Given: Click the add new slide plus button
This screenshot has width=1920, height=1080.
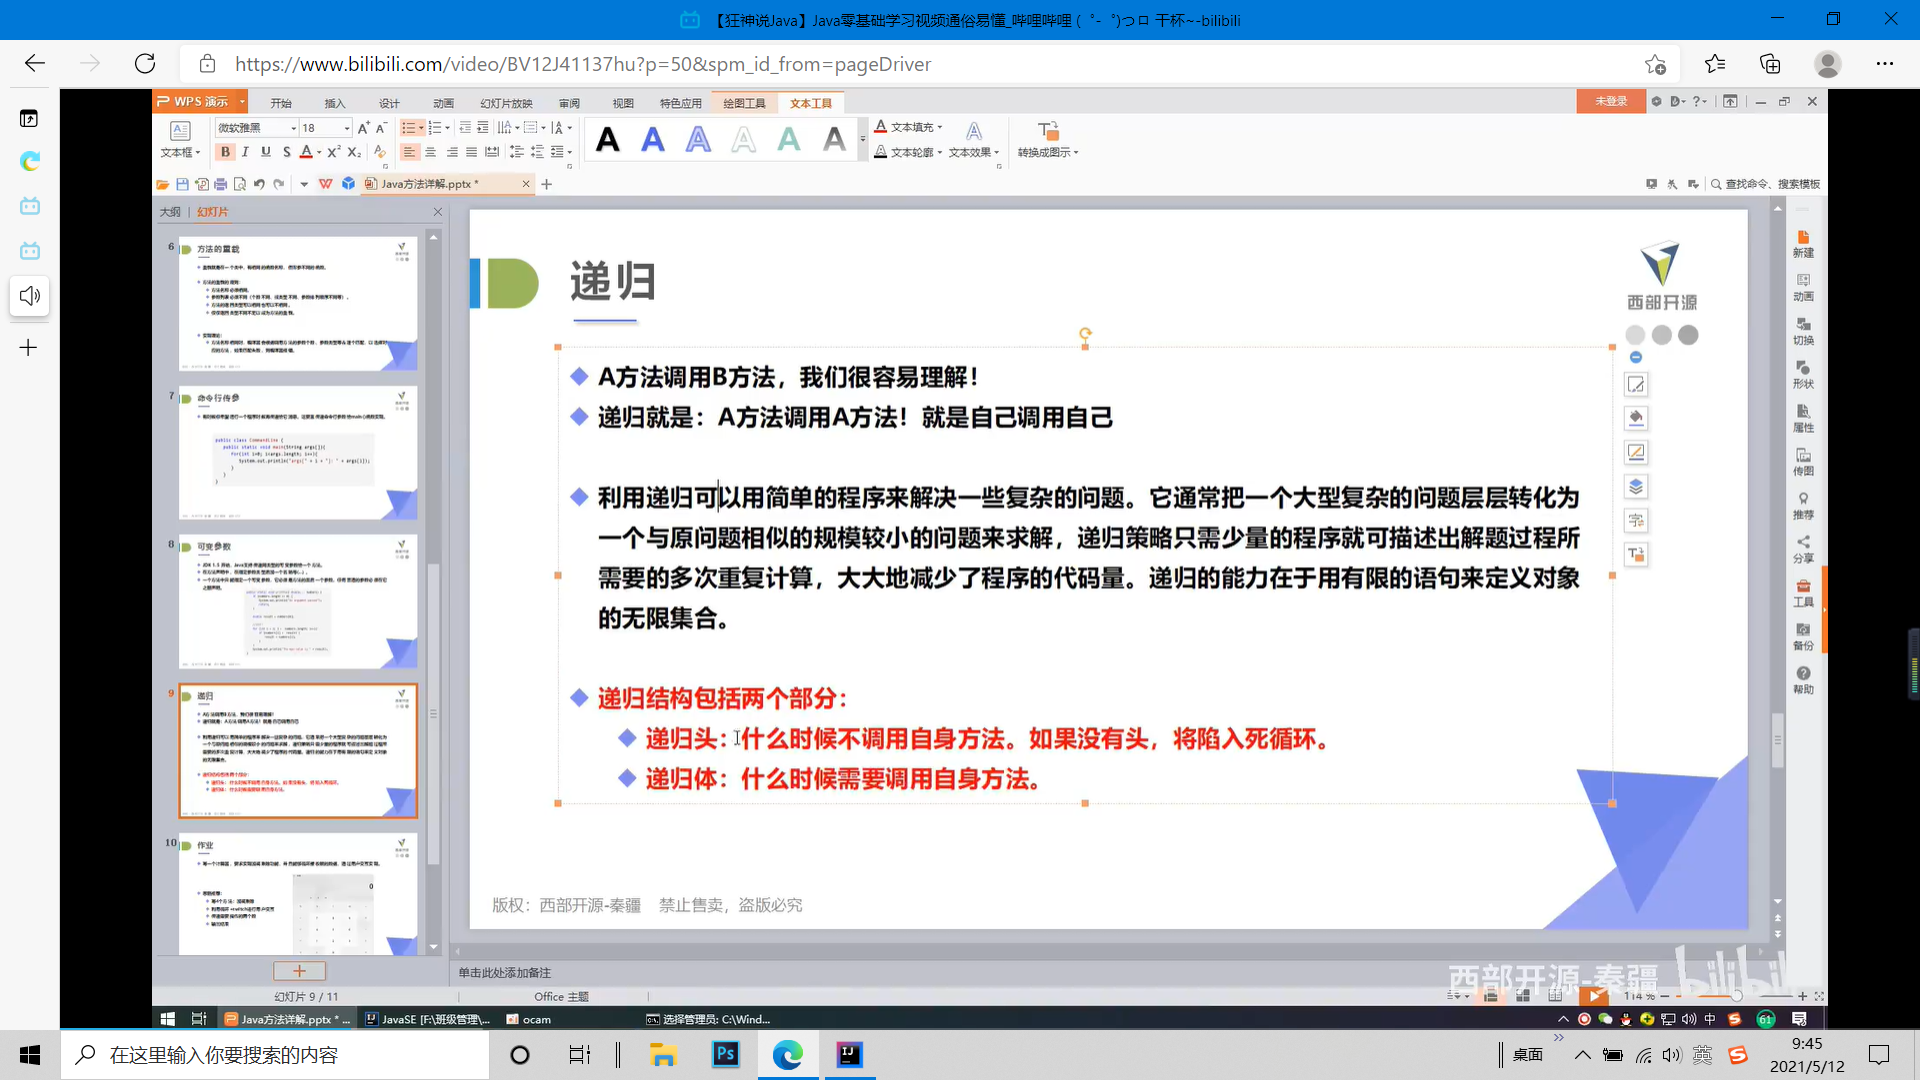Looking at the screenshot, I should [x=299, y=971].
